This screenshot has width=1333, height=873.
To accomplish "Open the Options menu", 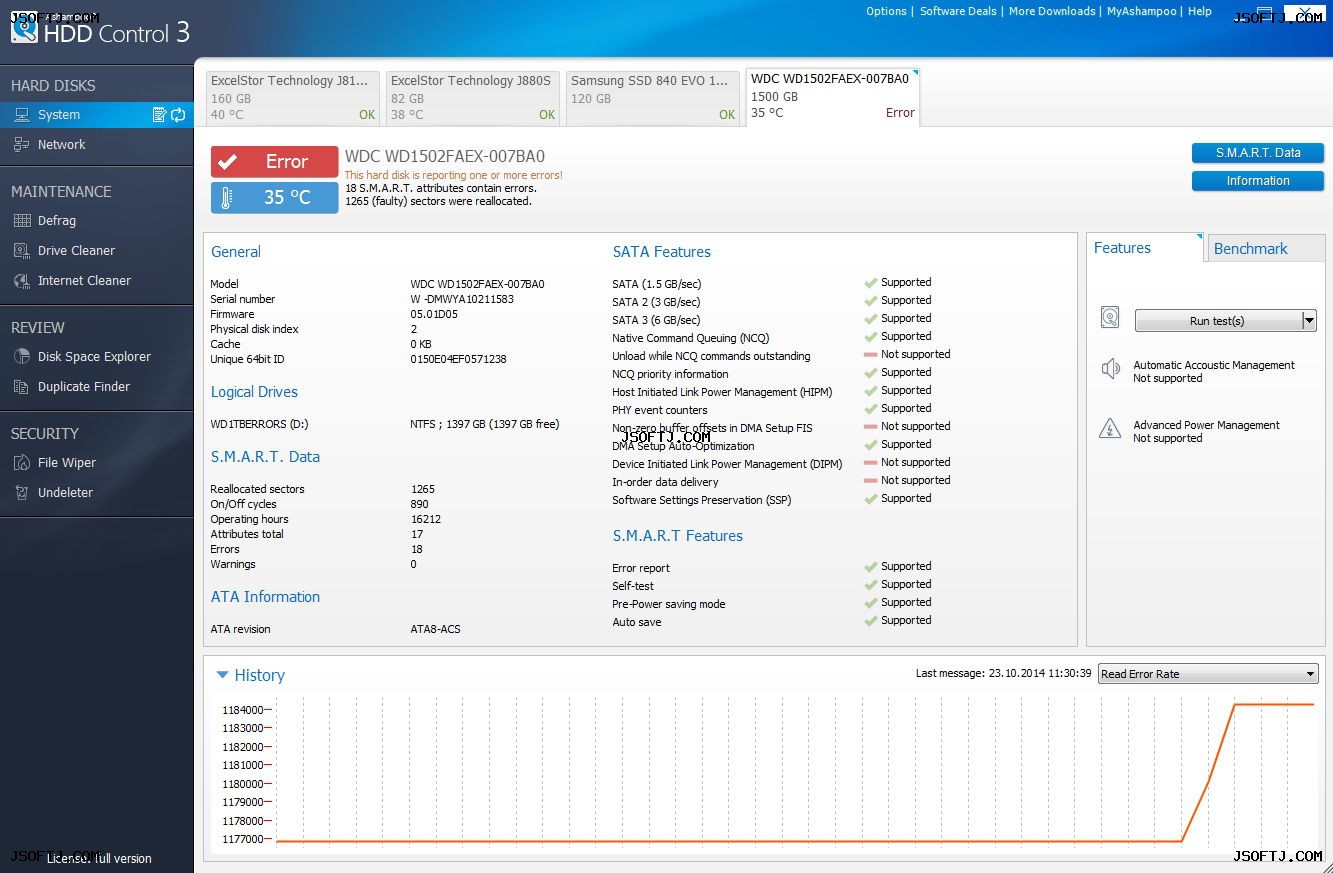I will (886, 11).
